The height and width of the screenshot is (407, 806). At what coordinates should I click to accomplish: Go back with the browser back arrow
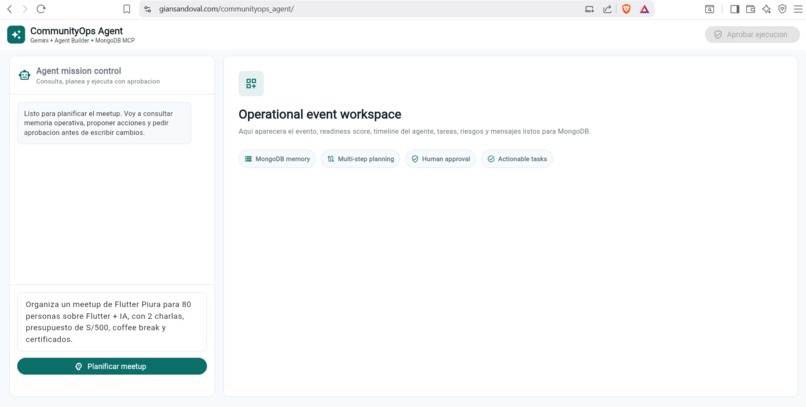(x=9, y=9)
